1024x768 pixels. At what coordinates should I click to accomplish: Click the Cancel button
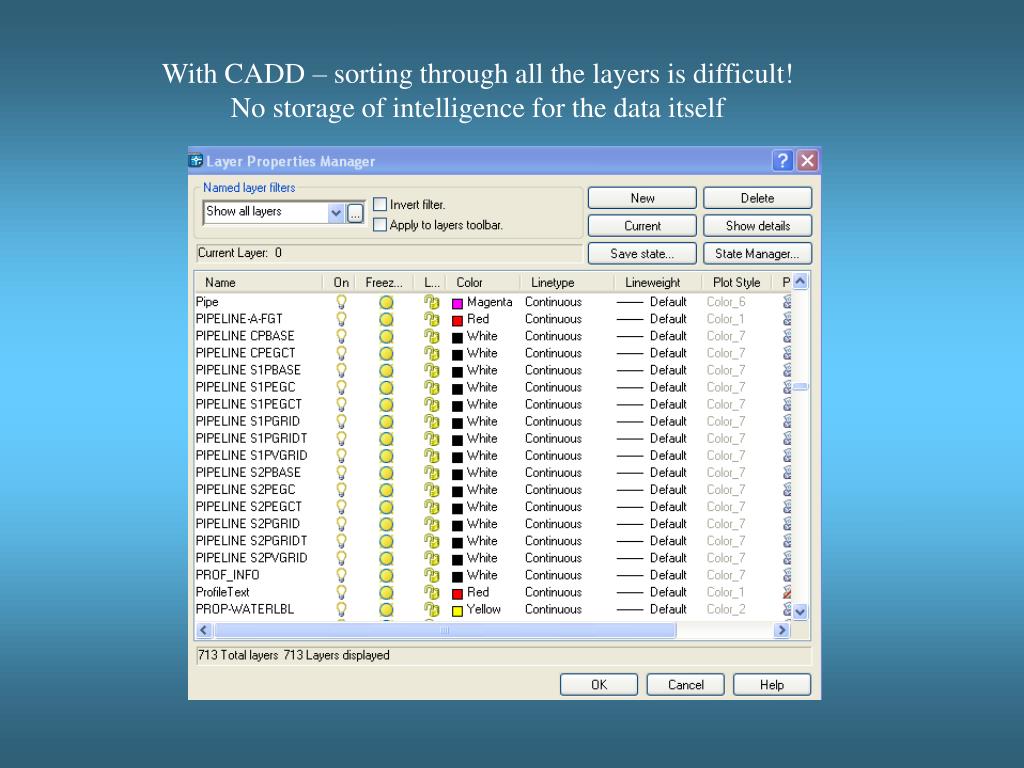[686, 684]
